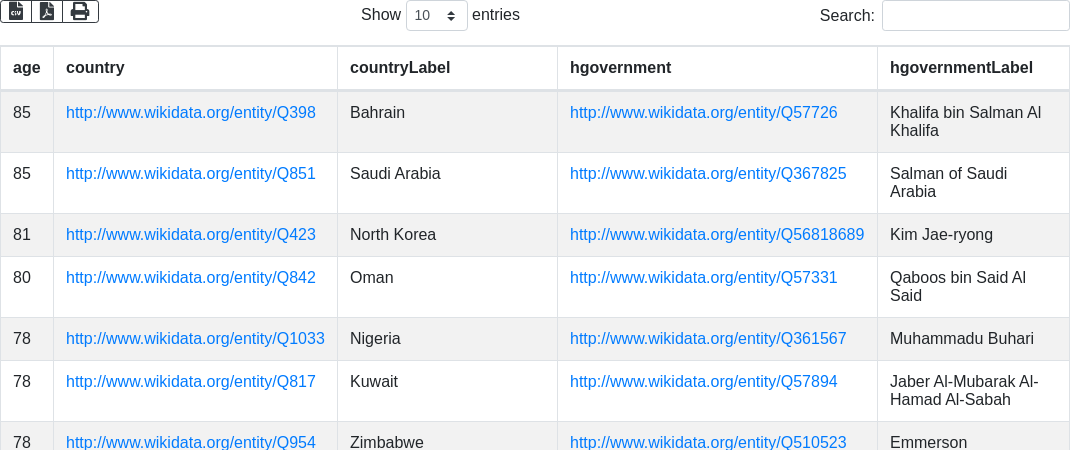Open the Oman entity link Q842
Image resolution: width=1070 pixels, height=450 pixels.
coord(191,277)
